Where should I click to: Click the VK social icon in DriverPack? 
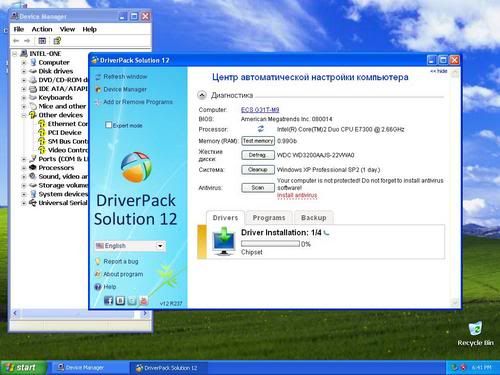click(x=120, y=300)
